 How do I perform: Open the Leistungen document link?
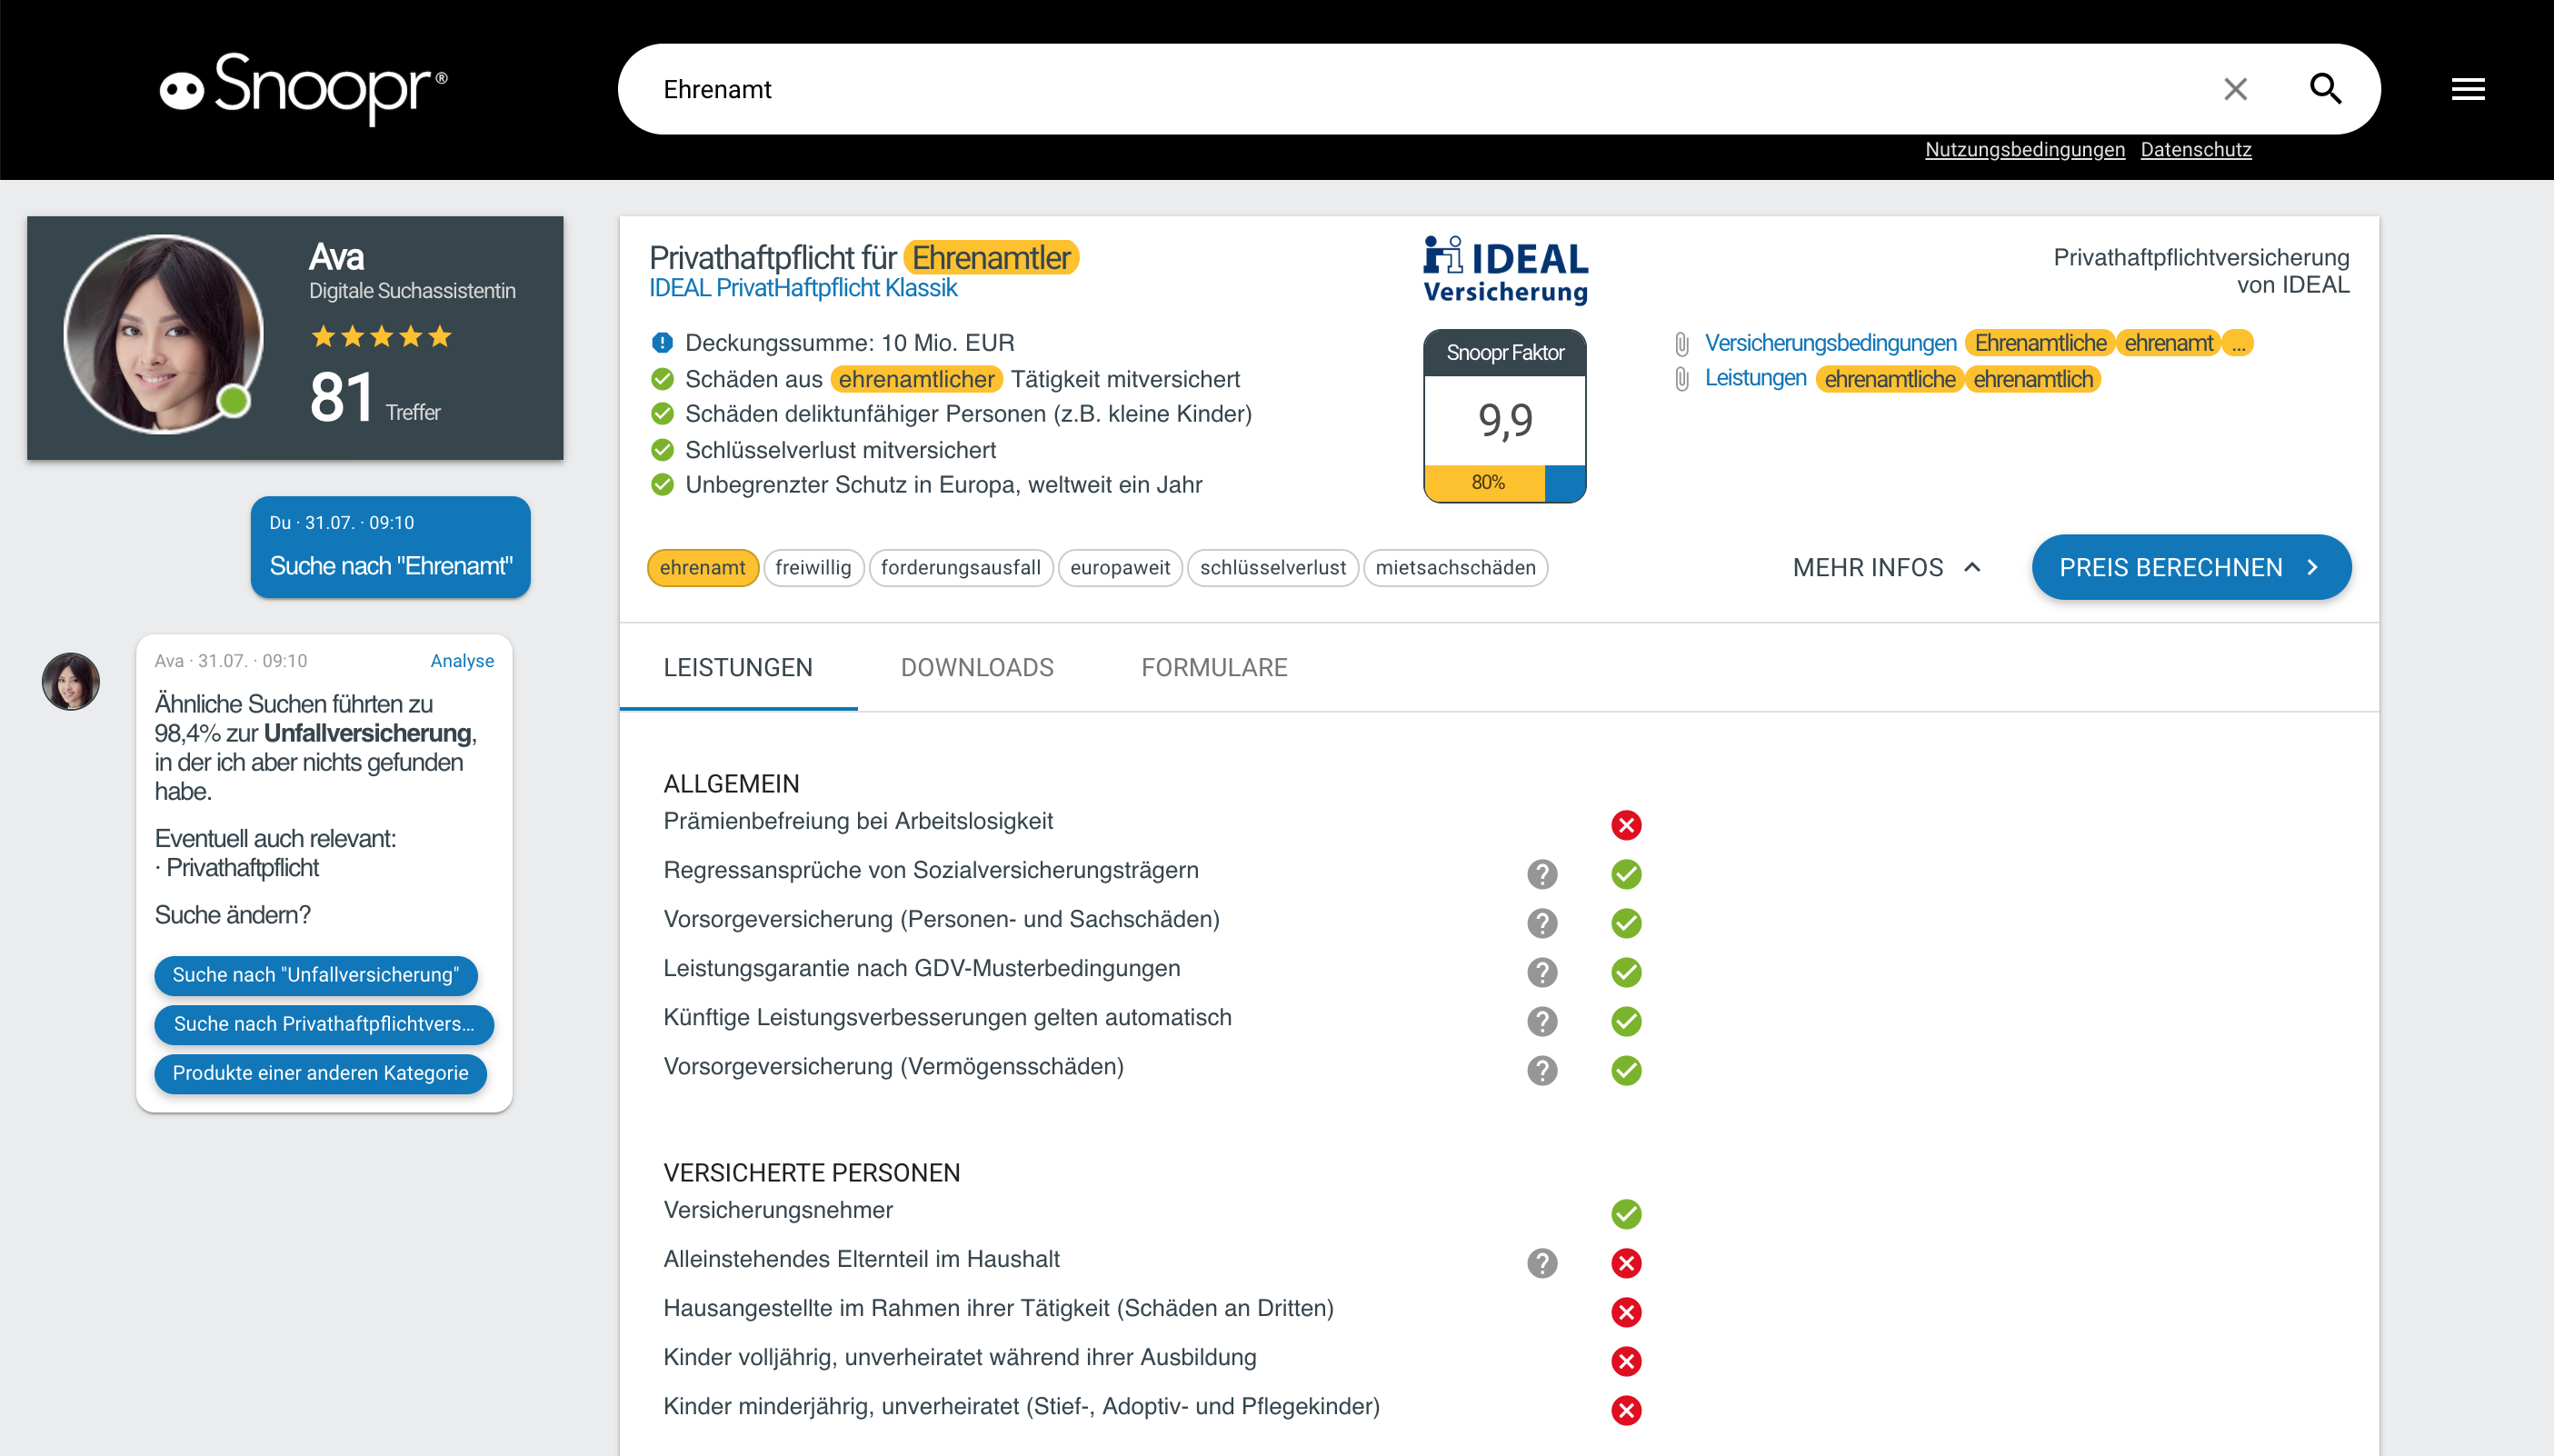tap(1755, 378)
